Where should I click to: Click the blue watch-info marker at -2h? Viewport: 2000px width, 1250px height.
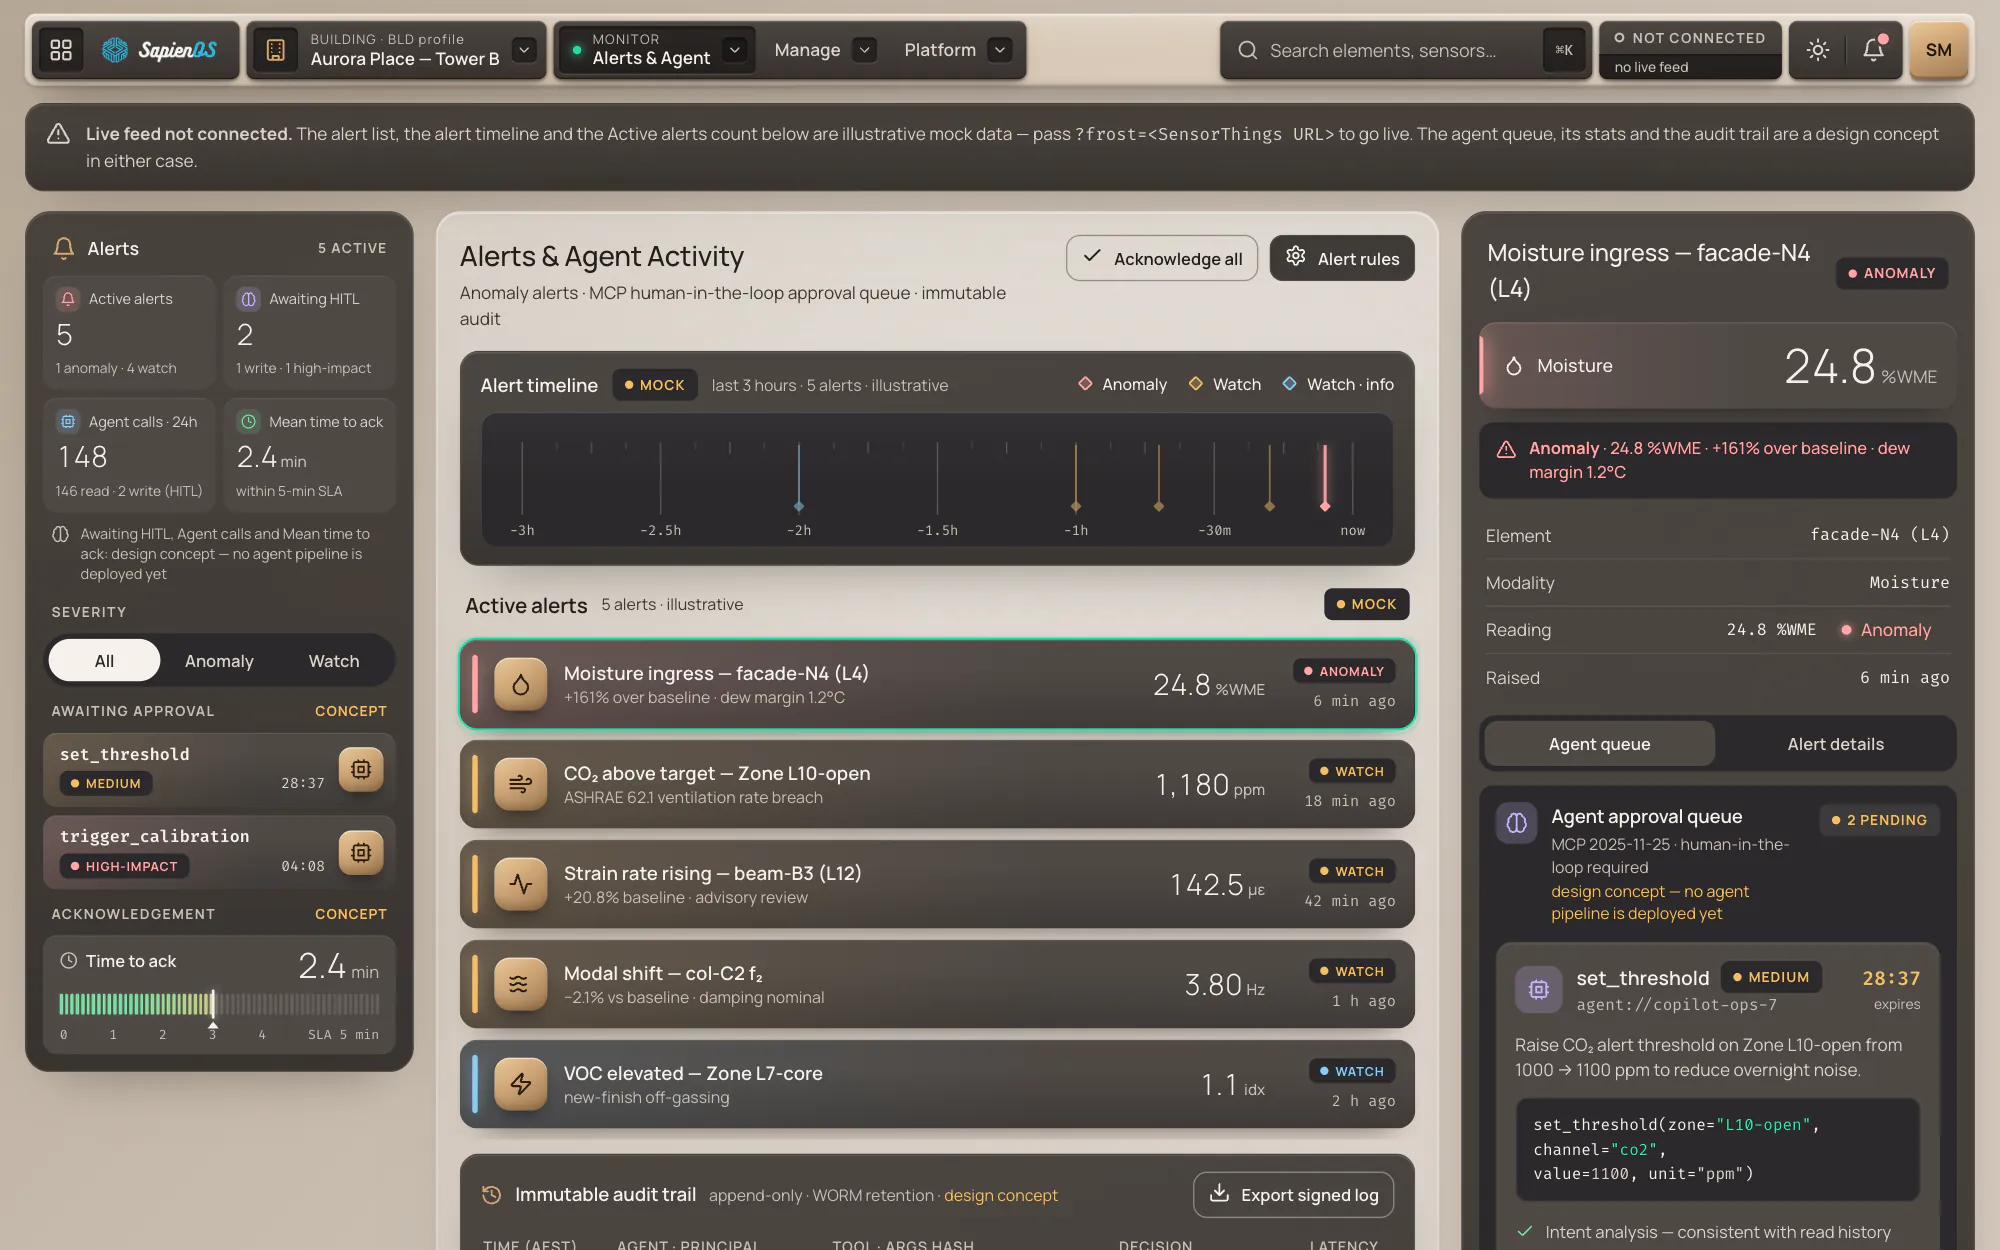[798, 507]
